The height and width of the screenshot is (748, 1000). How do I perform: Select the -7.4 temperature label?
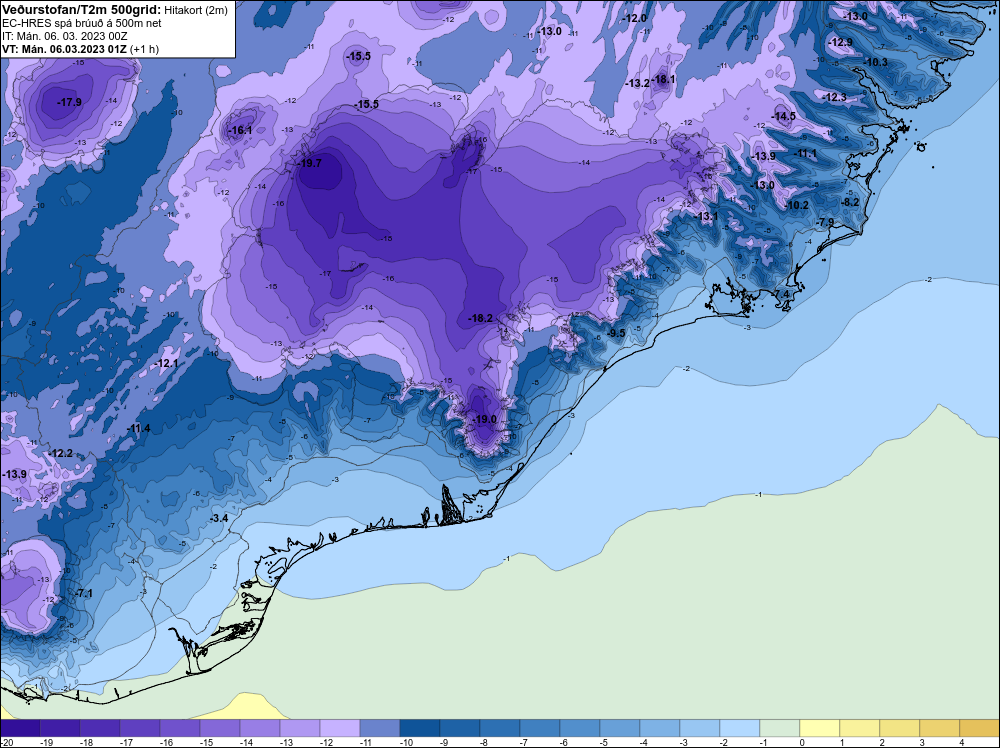click(x=782, y=293)
